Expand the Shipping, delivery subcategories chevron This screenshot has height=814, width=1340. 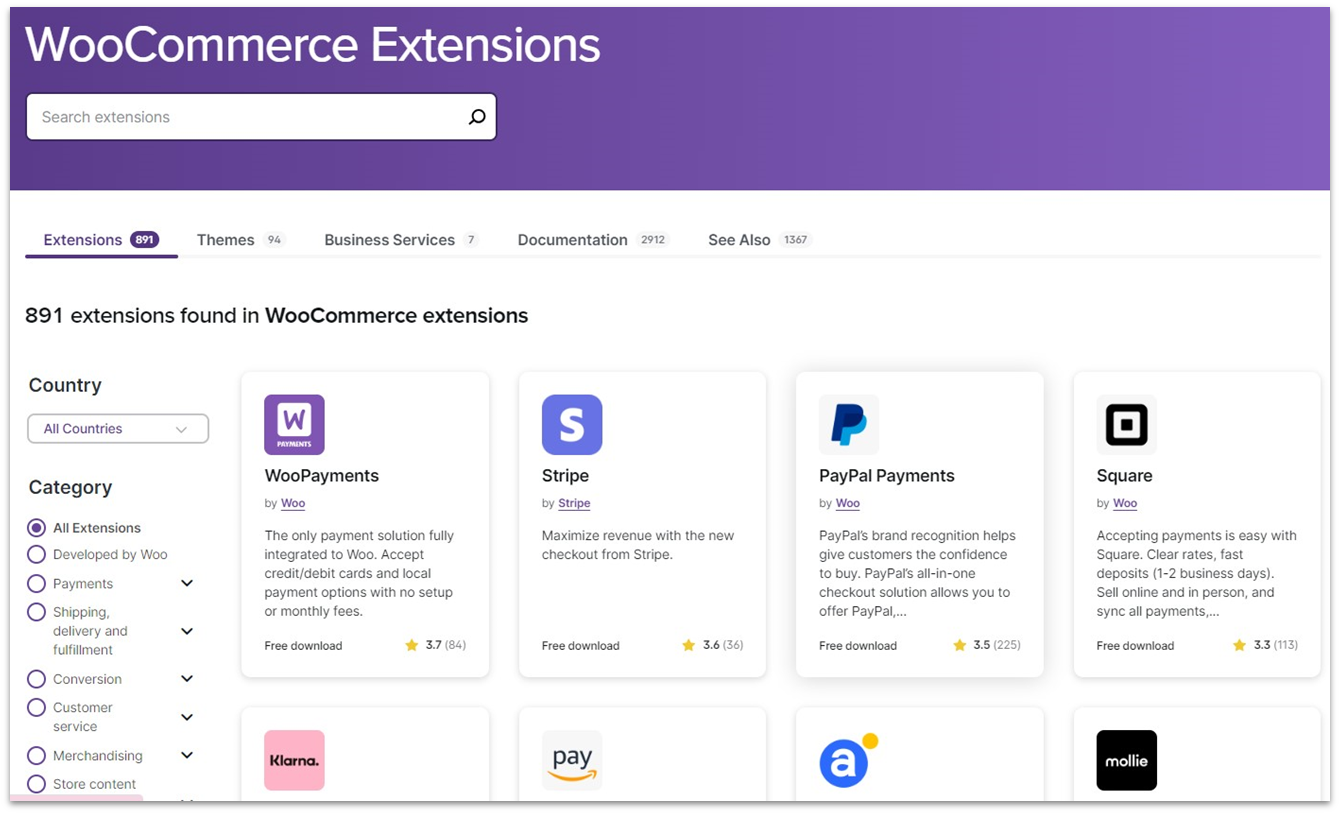(187, 631)
